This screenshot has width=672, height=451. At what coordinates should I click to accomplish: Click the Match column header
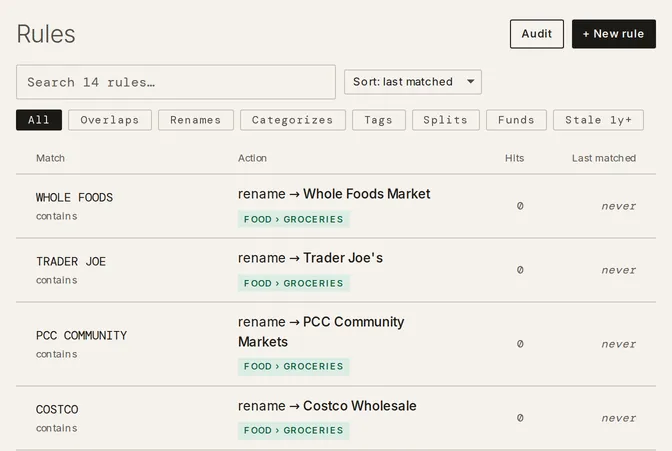50,158
